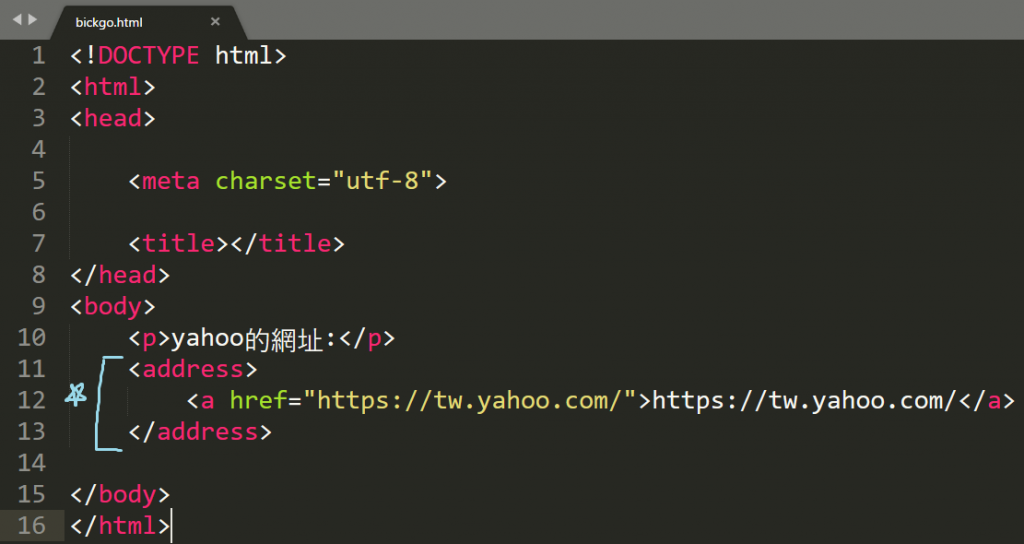Image resolution: width=1024 pixels, height=544 pixels.
Task: Click the opening address tag on line 11
Action: [x=193, y=369]
